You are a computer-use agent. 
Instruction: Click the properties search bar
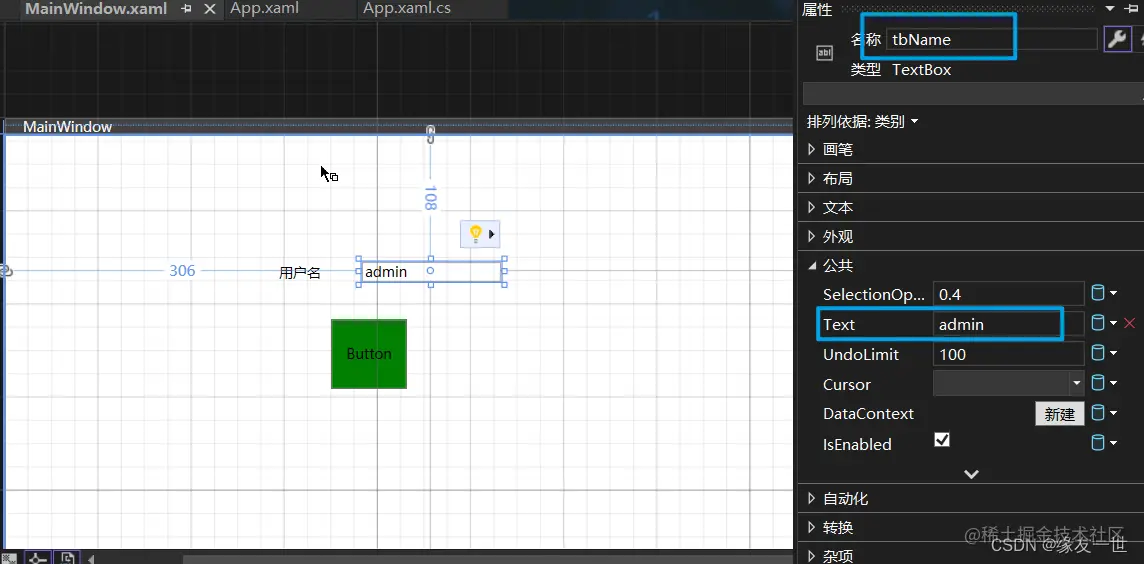[x=973, y=94]
